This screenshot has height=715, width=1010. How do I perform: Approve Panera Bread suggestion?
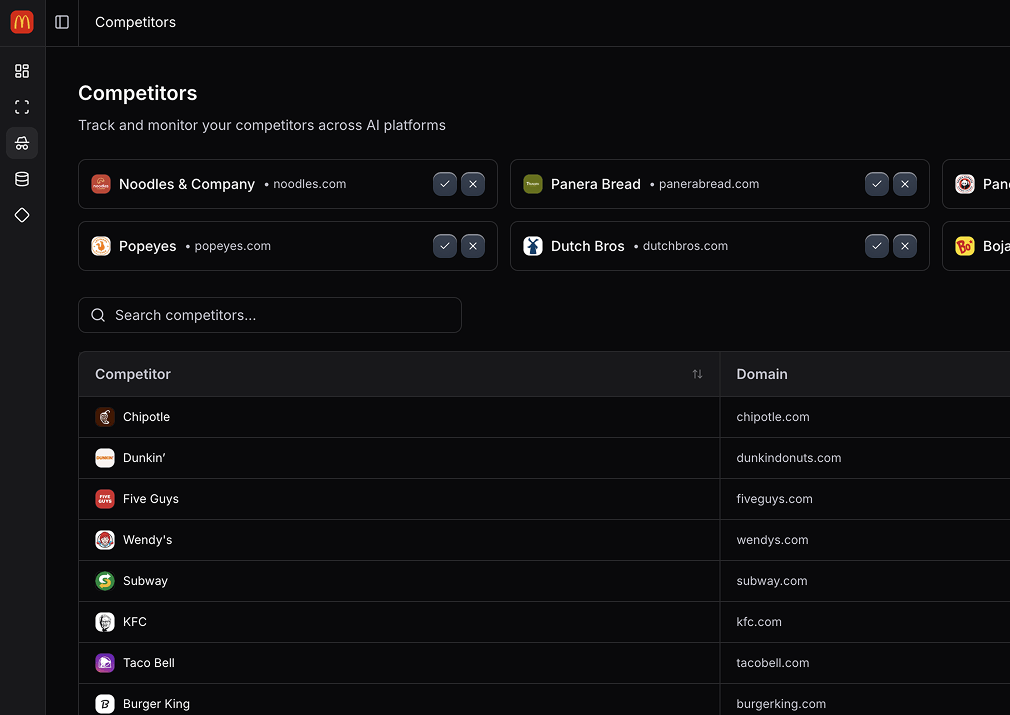(877, 184)
